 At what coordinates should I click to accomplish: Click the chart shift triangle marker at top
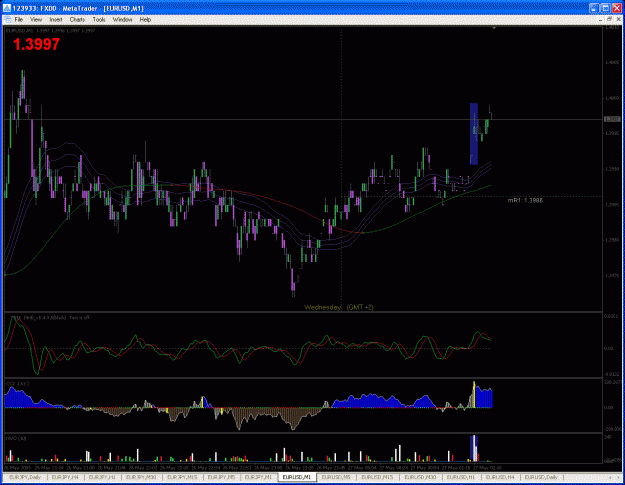494,28
